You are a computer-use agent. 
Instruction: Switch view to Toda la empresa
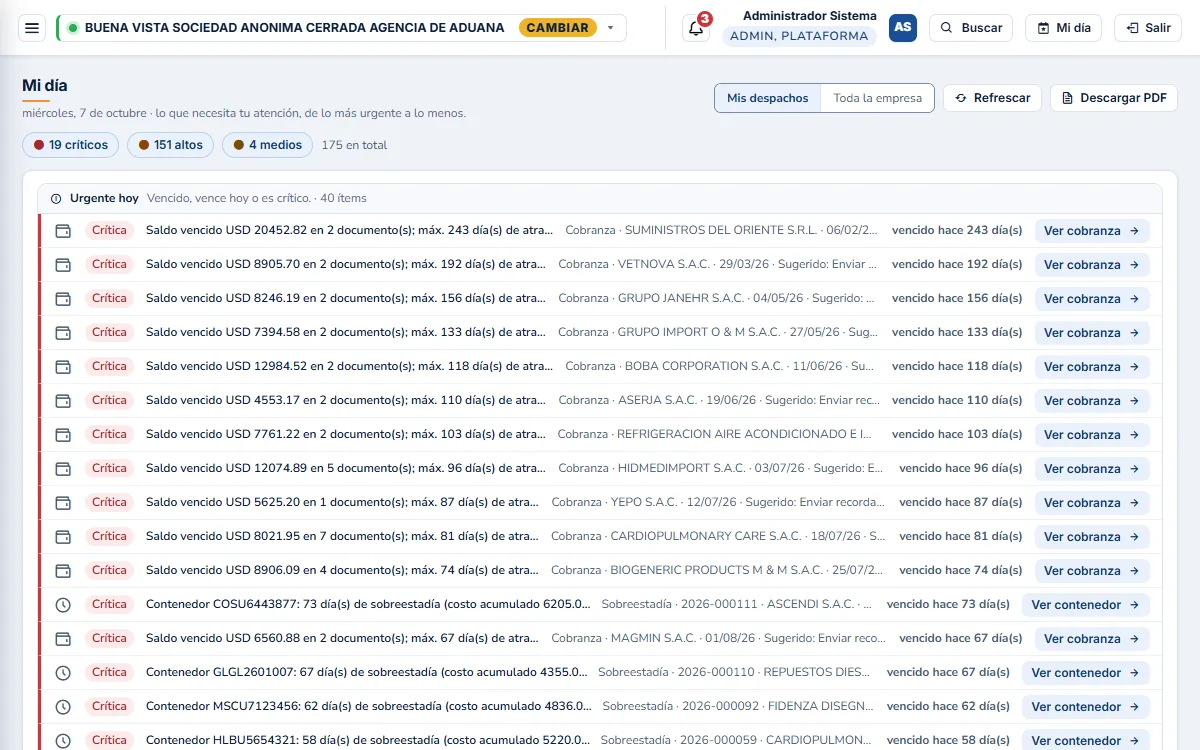click(878, 98)
